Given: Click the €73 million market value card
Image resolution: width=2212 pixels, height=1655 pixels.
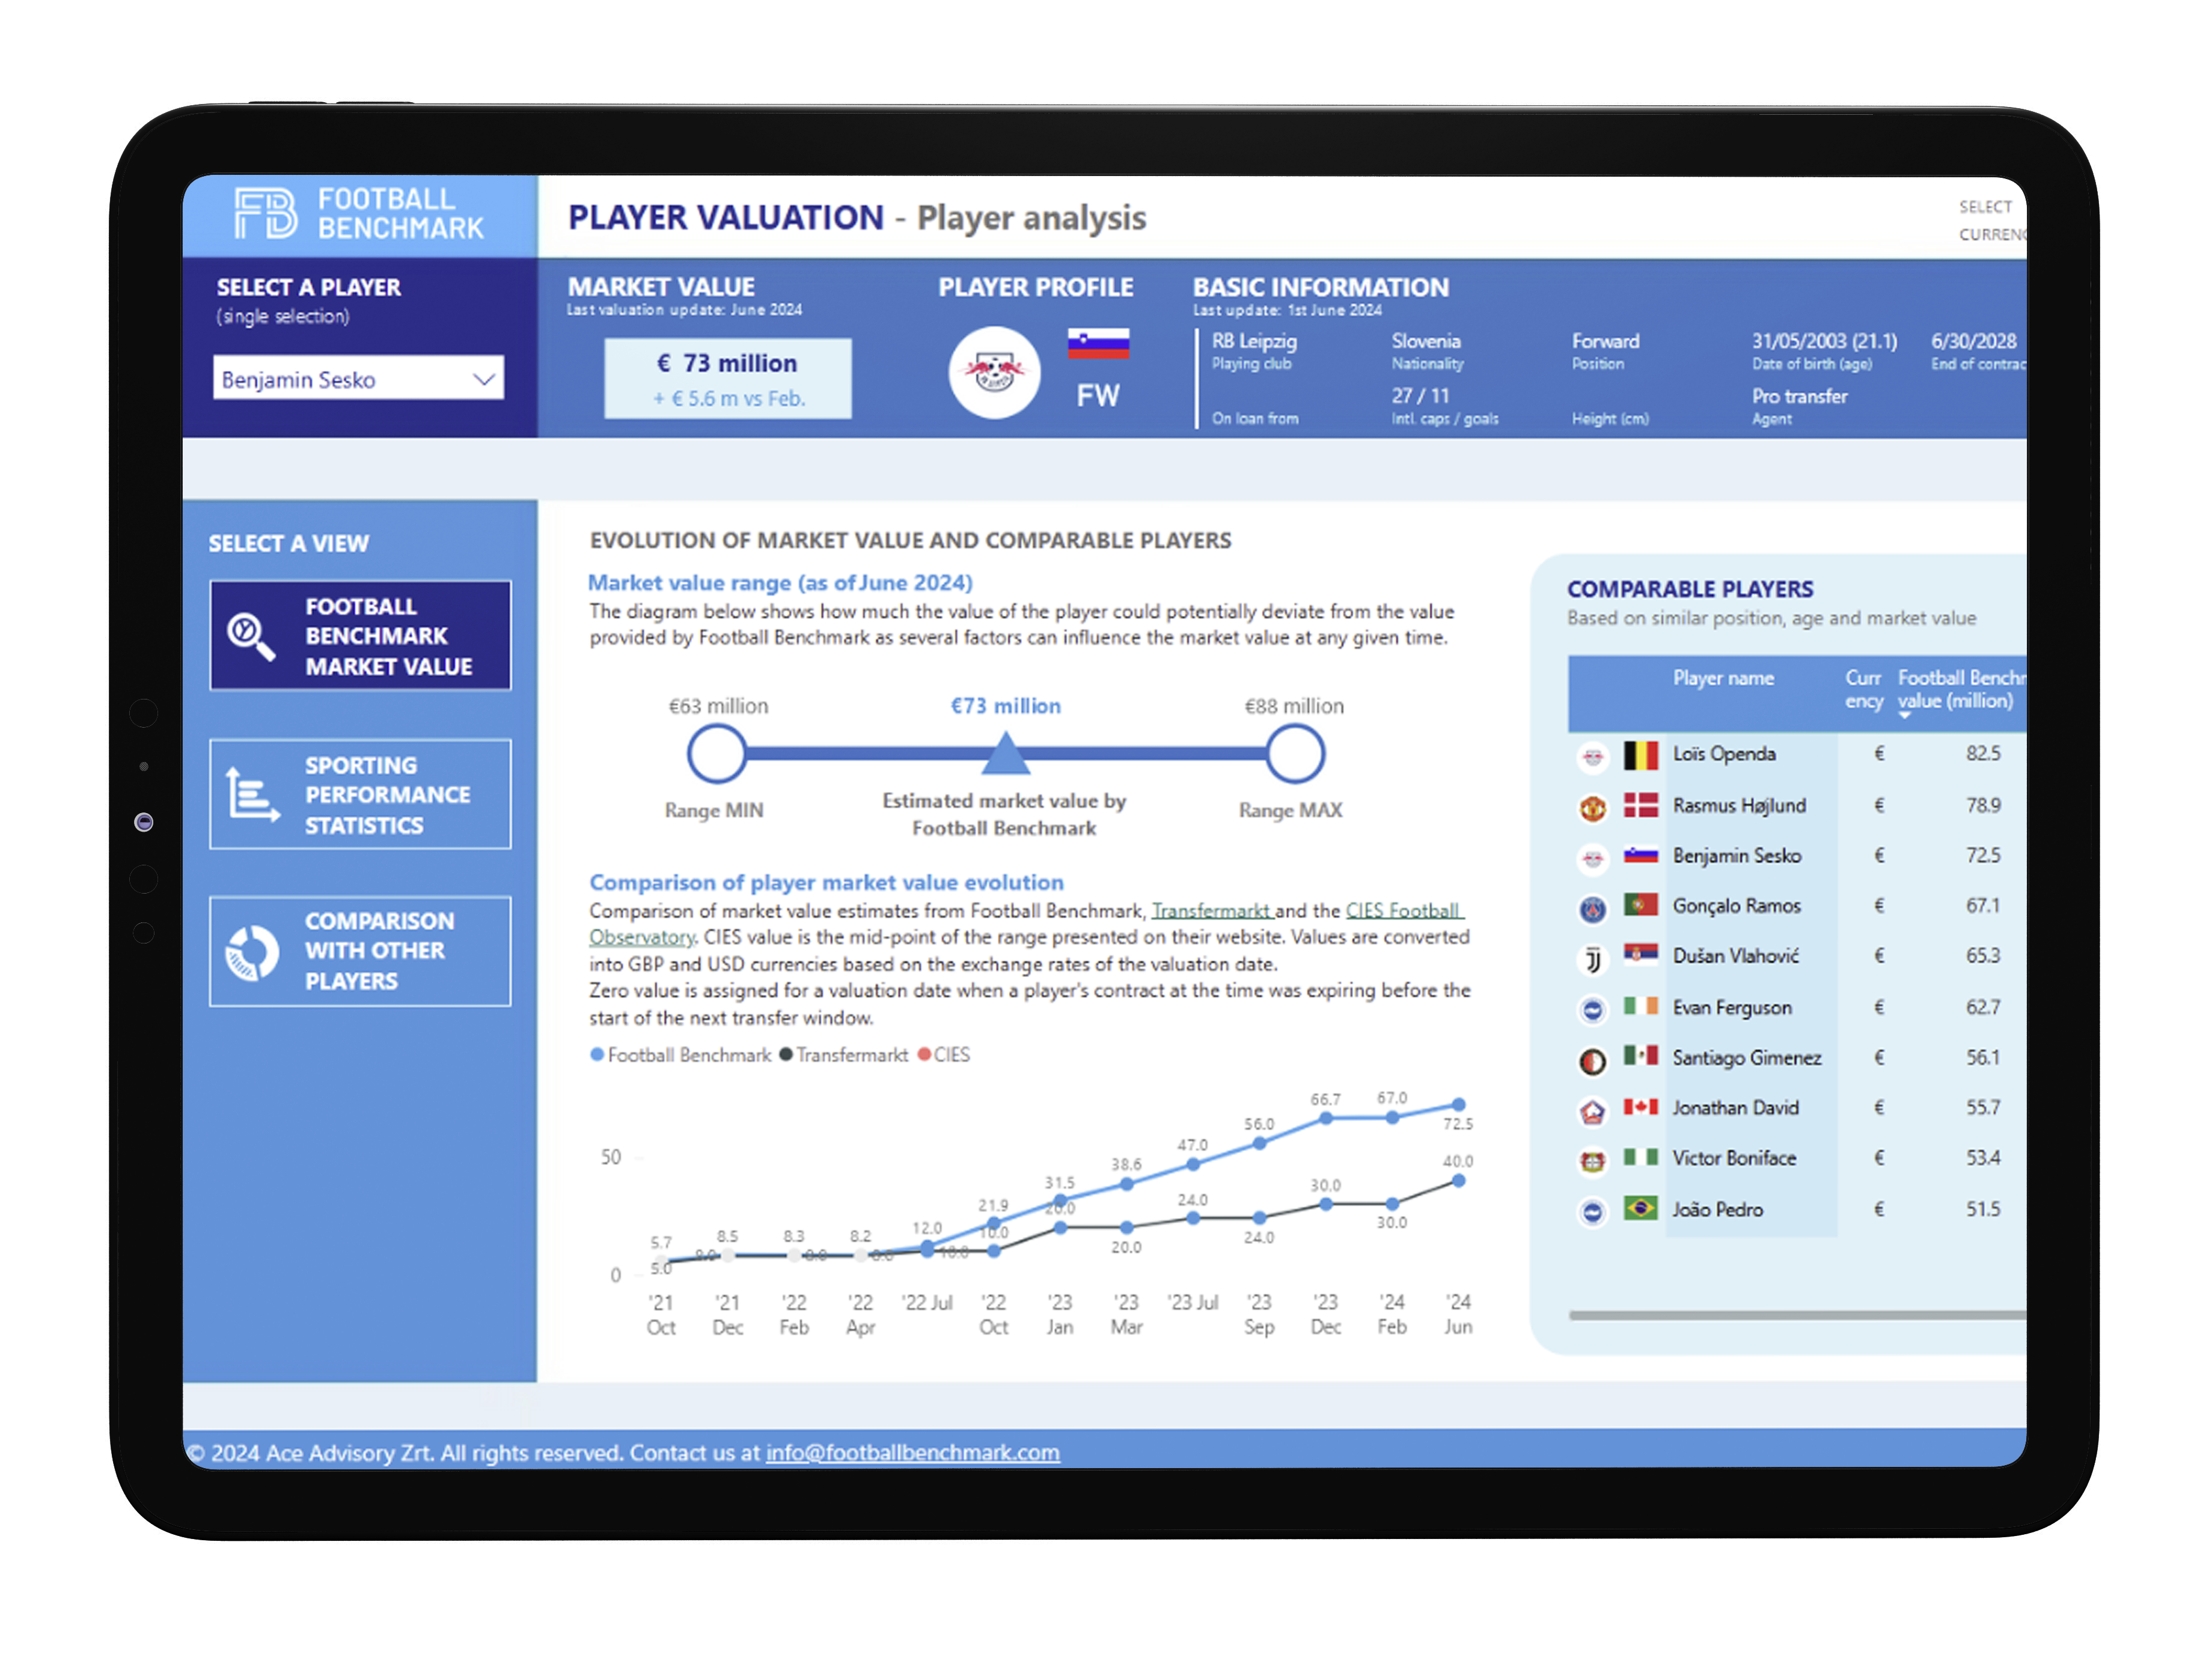Looking at the screenshot, I should tap(728, 379).
